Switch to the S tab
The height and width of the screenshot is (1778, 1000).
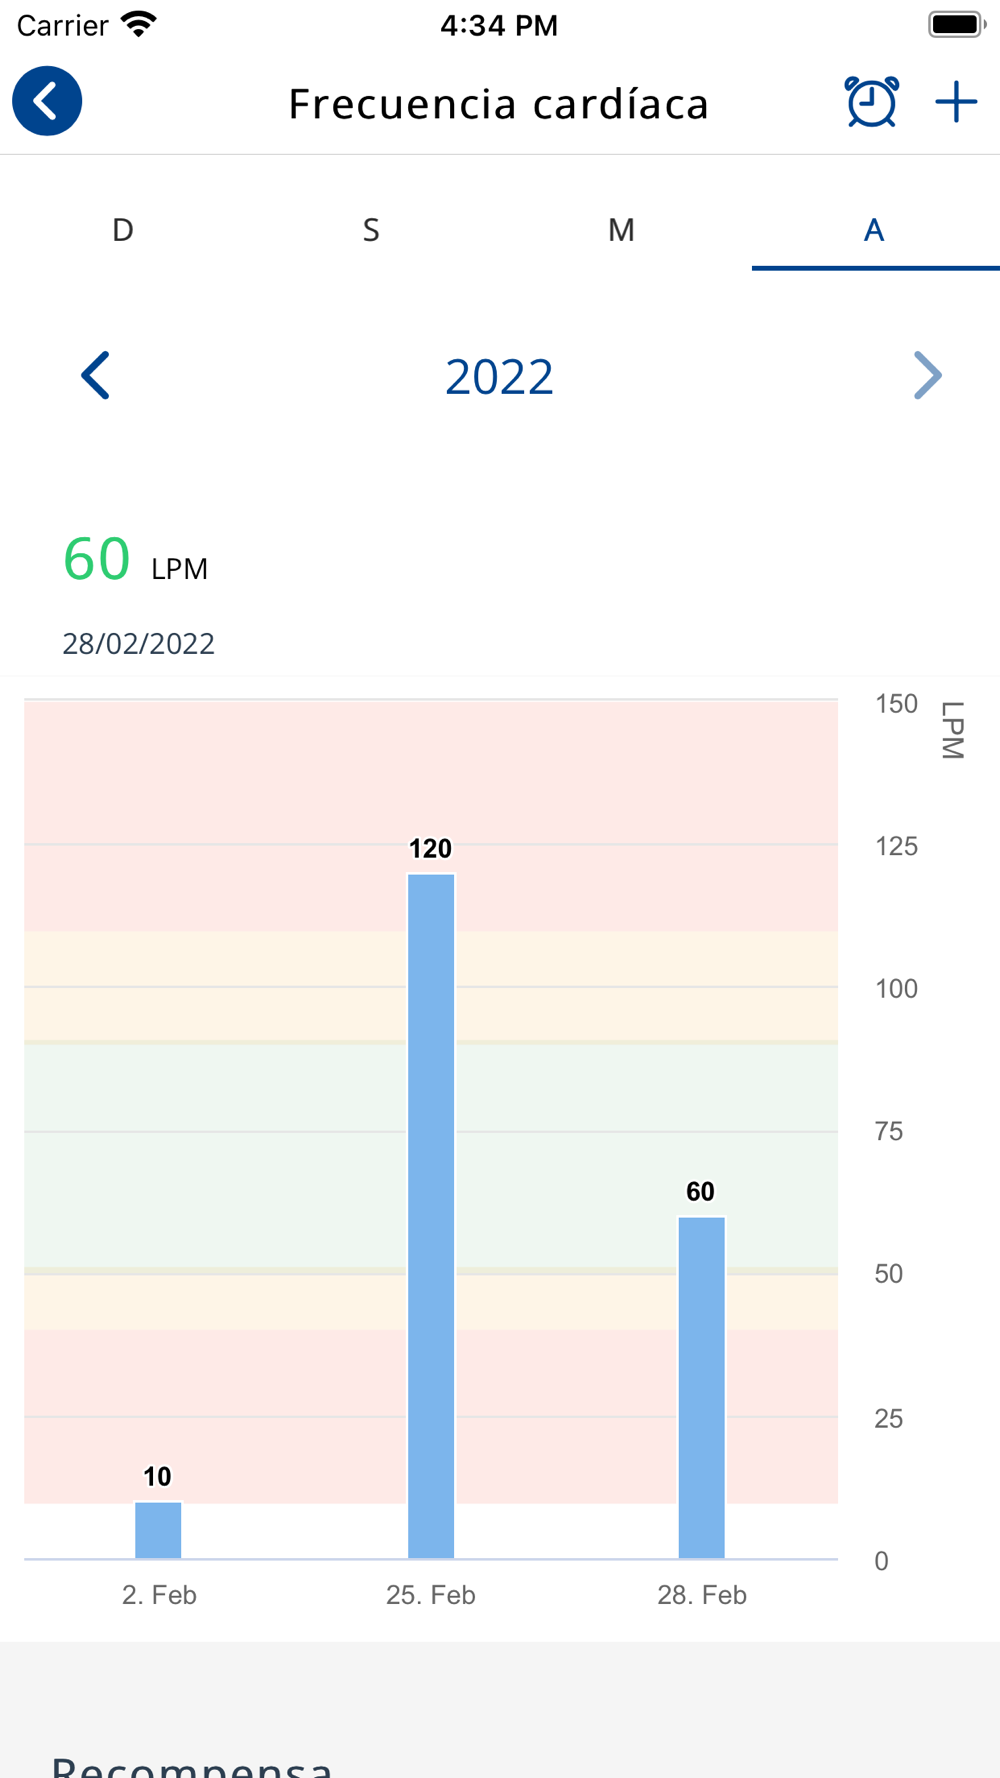click(371, 230)
